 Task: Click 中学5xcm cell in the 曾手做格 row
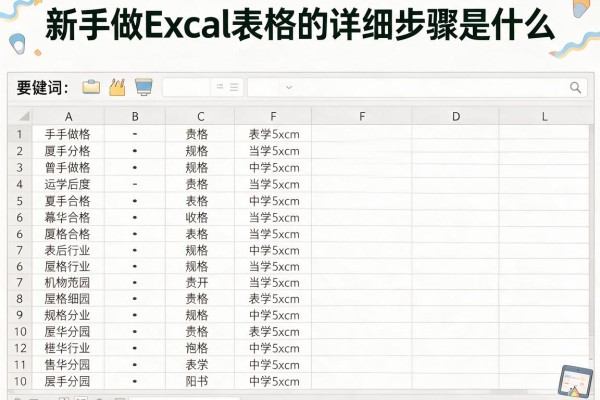click(x=274, y=168)
